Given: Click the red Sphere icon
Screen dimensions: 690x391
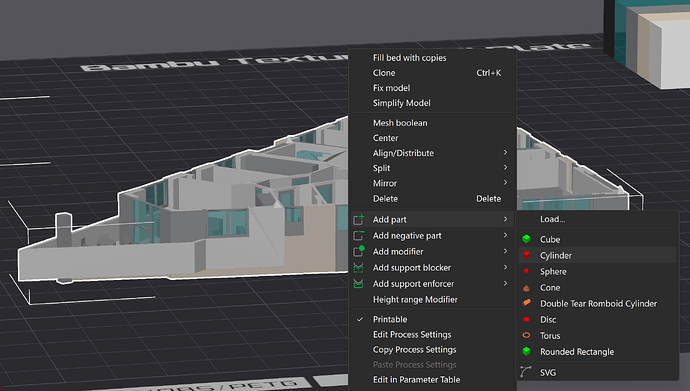Looking at the screenshot, I should (x=526, y=271).
